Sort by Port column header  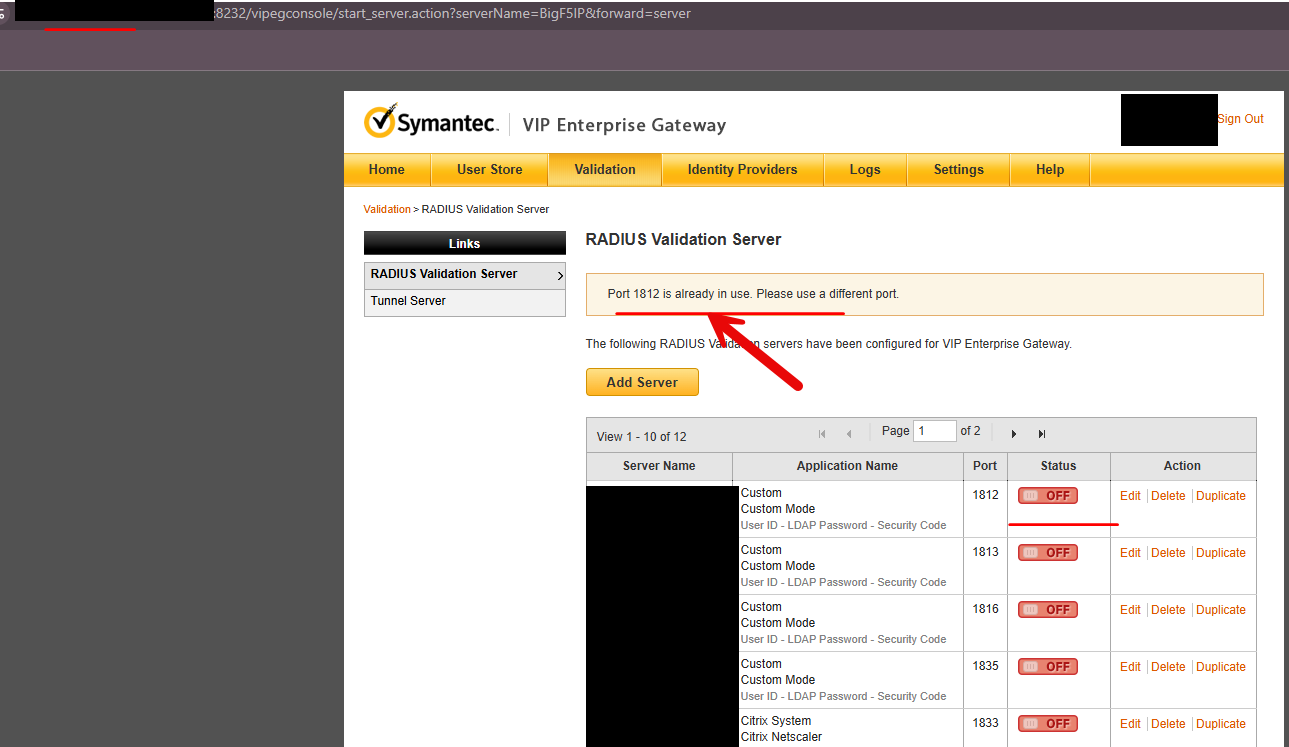tap(985, 466)
